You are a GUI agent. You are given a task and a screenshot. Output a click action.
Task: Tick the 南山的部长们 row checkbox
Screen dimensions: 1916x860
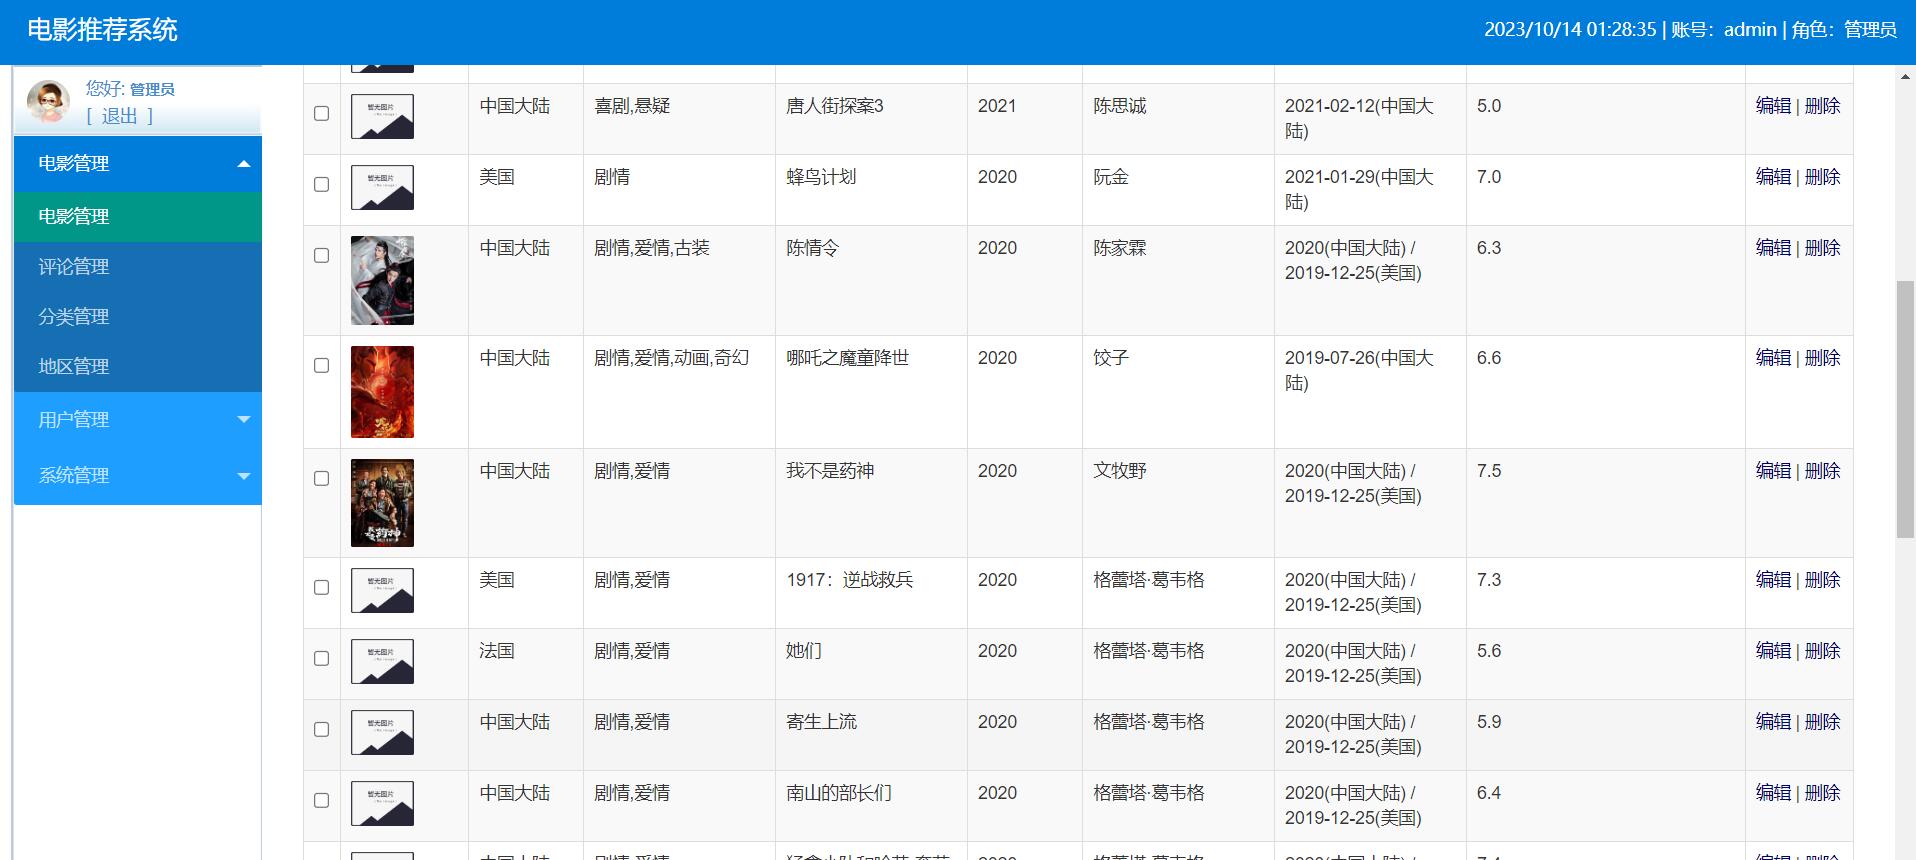[x=322, y=800]
